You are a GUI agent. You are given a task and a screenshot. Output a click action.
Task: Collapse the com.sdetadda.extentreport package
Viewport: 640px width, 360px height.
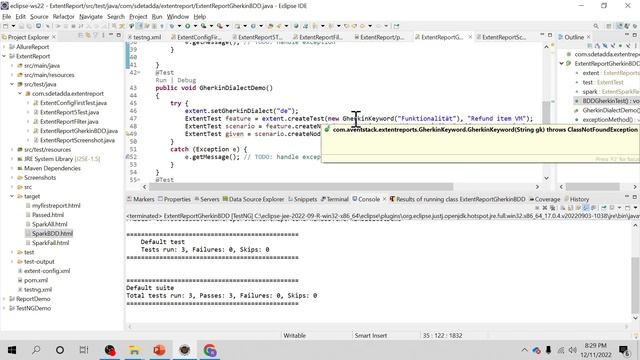(20, 94)
